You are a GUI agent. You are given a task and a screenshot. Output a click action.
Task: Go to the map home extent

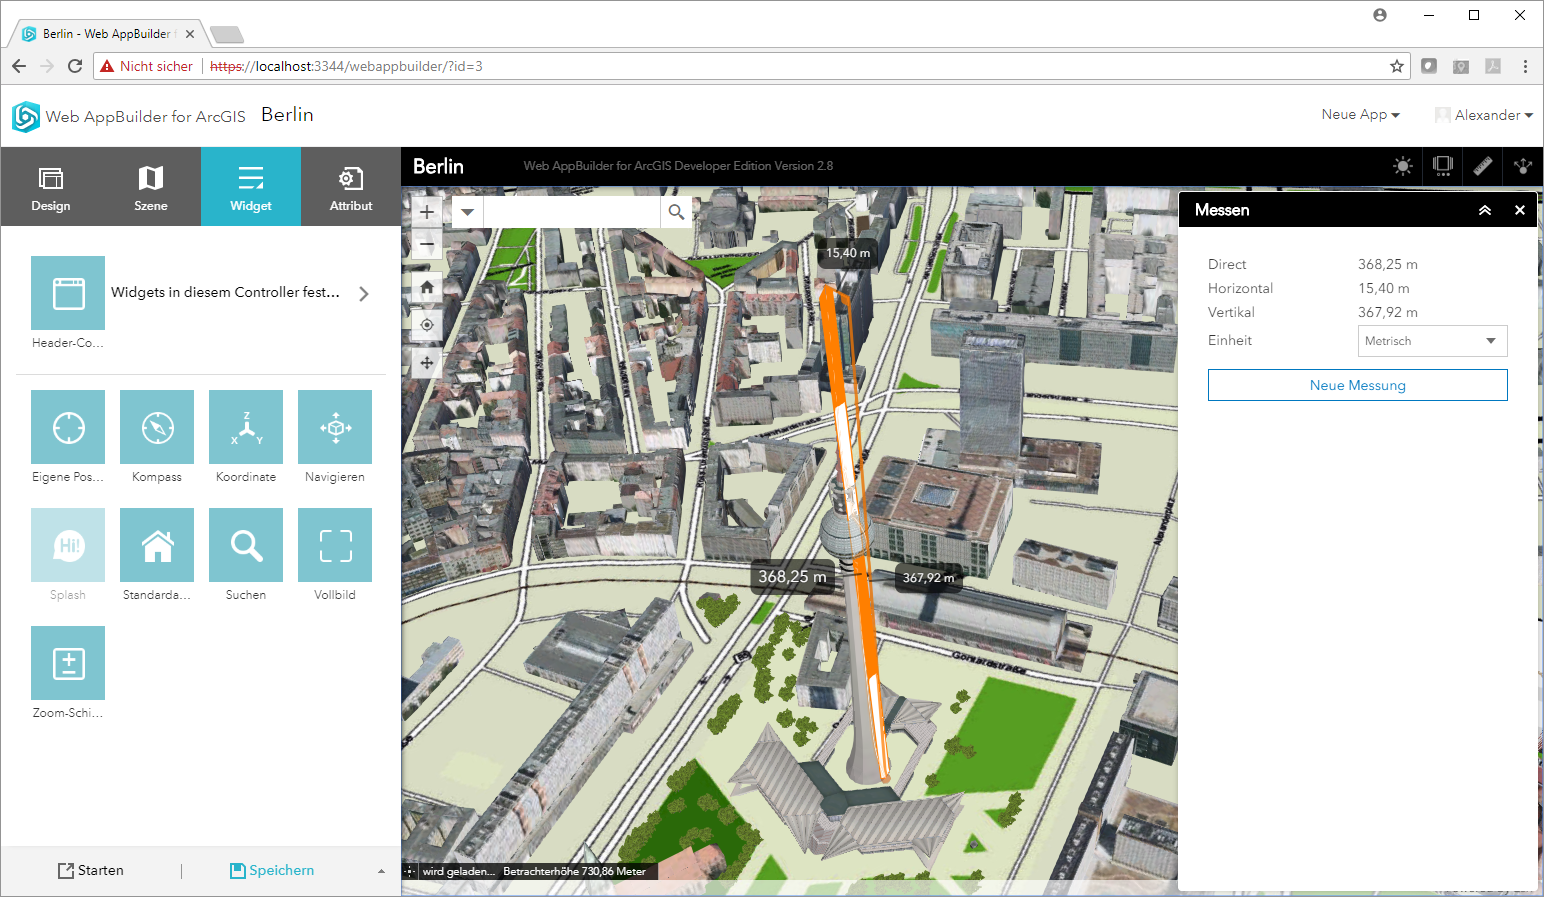pyautogui.click(x=427, y=287)
